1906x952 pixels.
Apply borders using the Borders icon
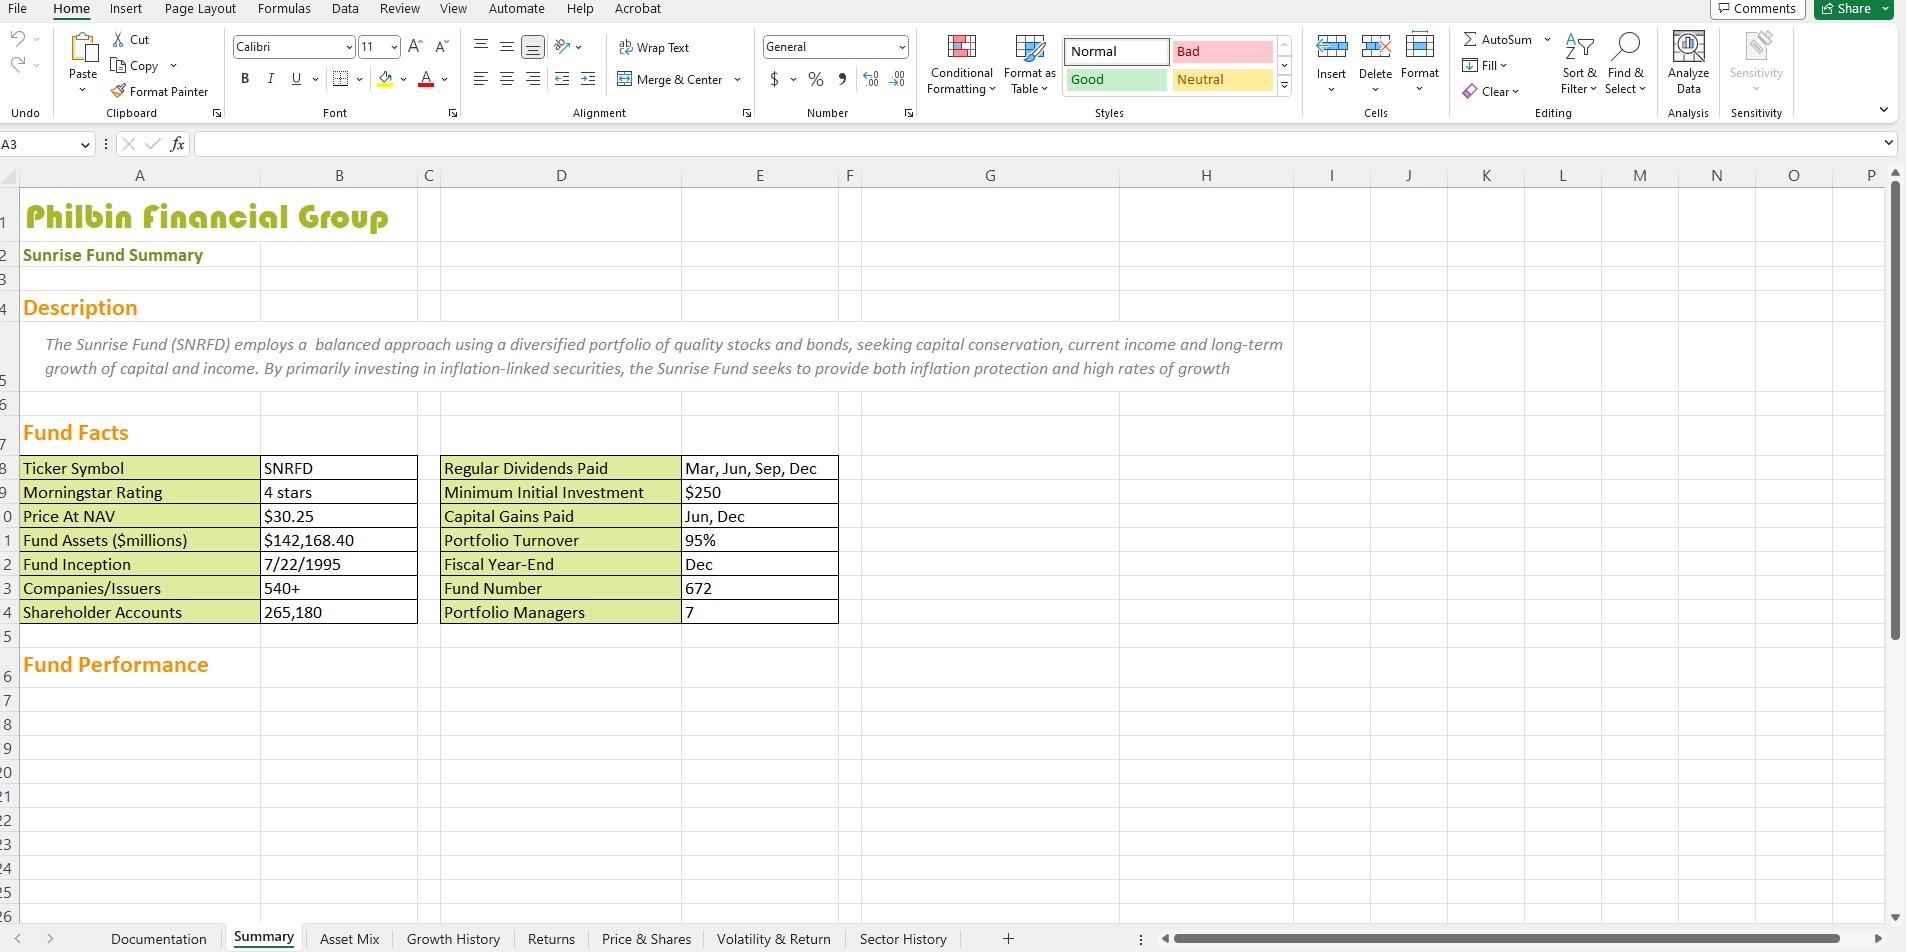point(340,79)
